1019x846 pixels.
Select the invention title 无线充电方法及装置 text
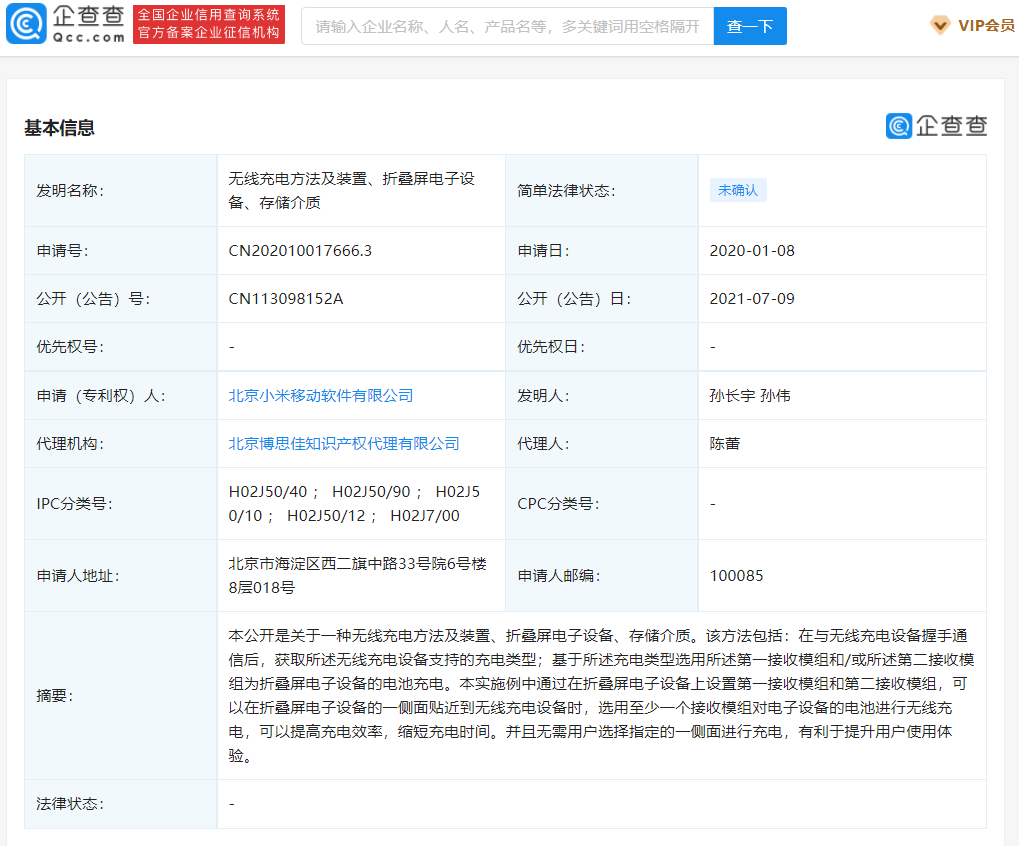(298, 179)
